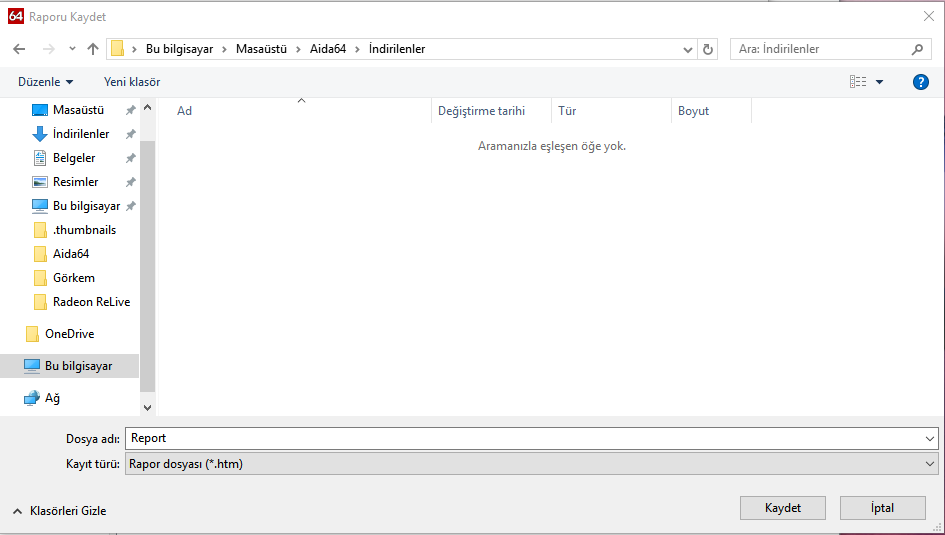The height and width of the screenshot is (535, 945).
Task: Click the Belgeler document icon
Action: pyautogui.click(x=40, y=158)
